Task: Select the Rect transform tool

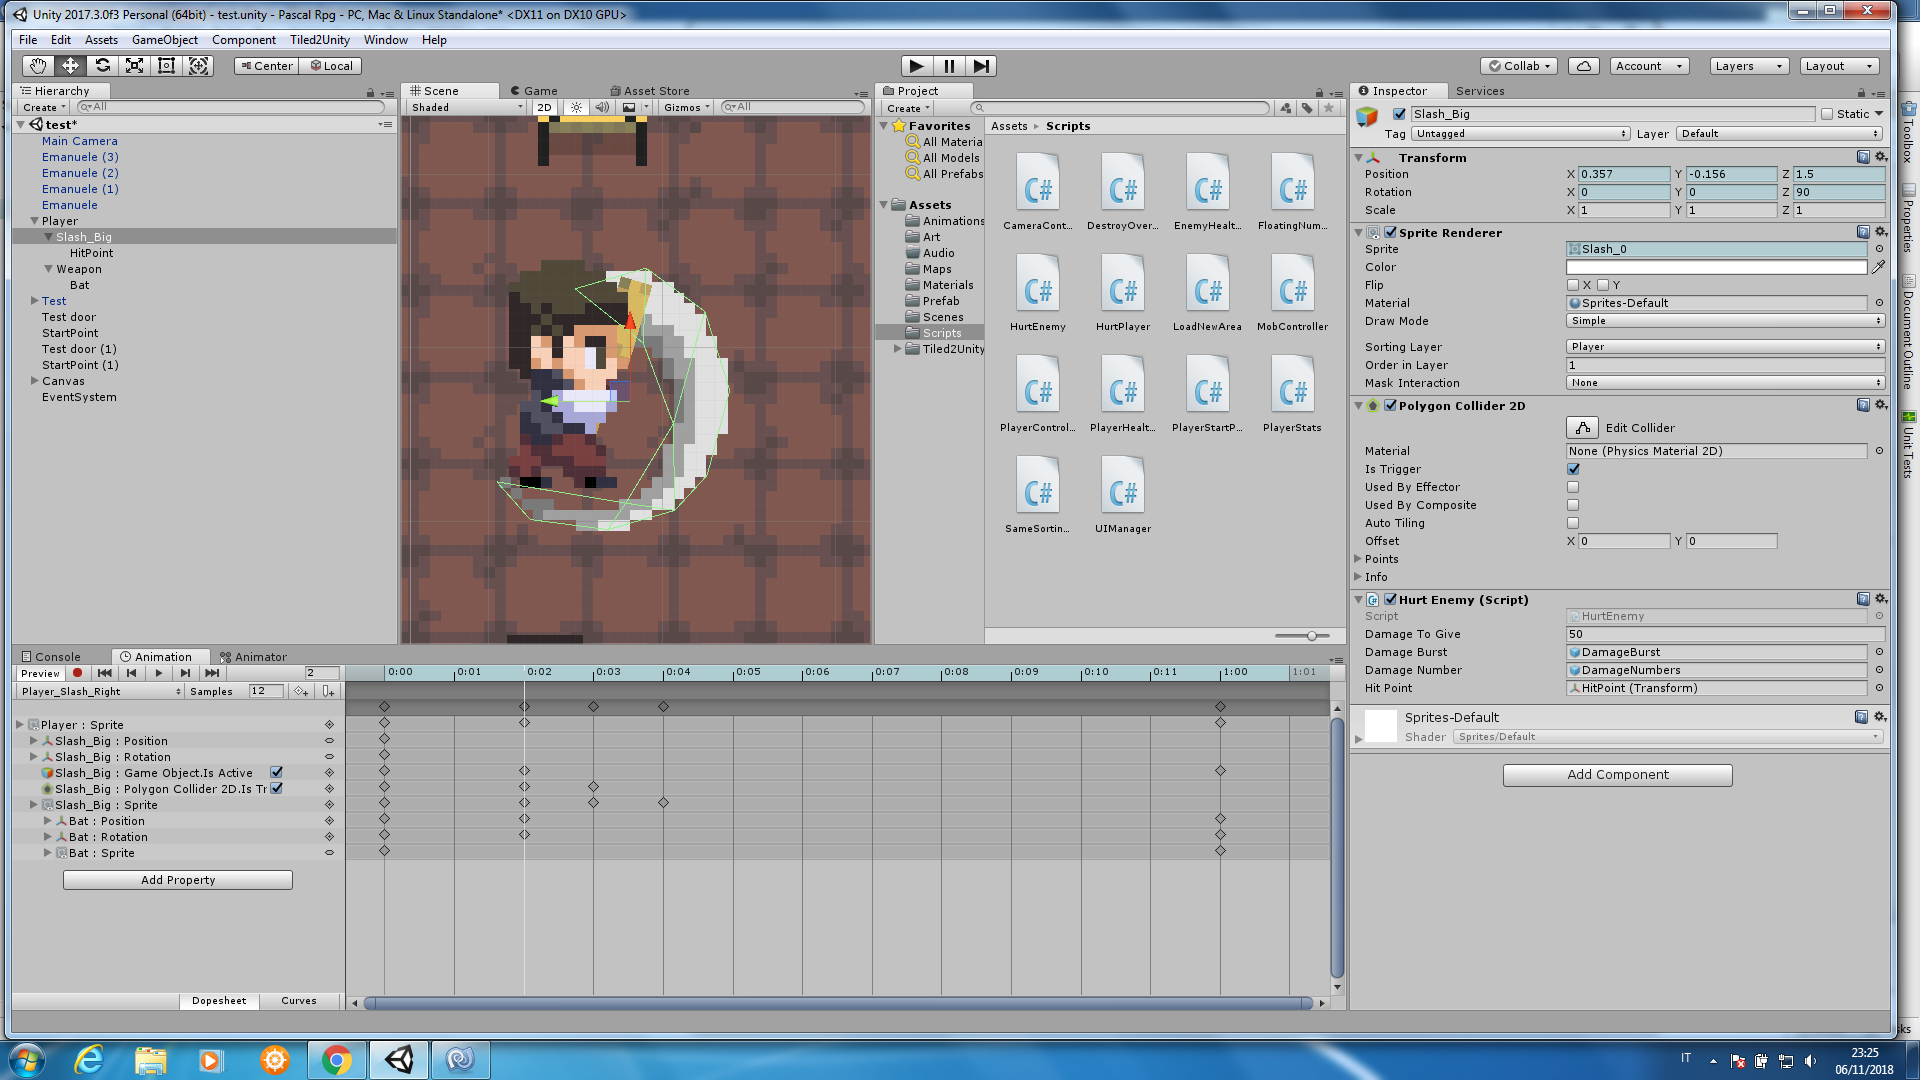Action: [x=167, y=66]
